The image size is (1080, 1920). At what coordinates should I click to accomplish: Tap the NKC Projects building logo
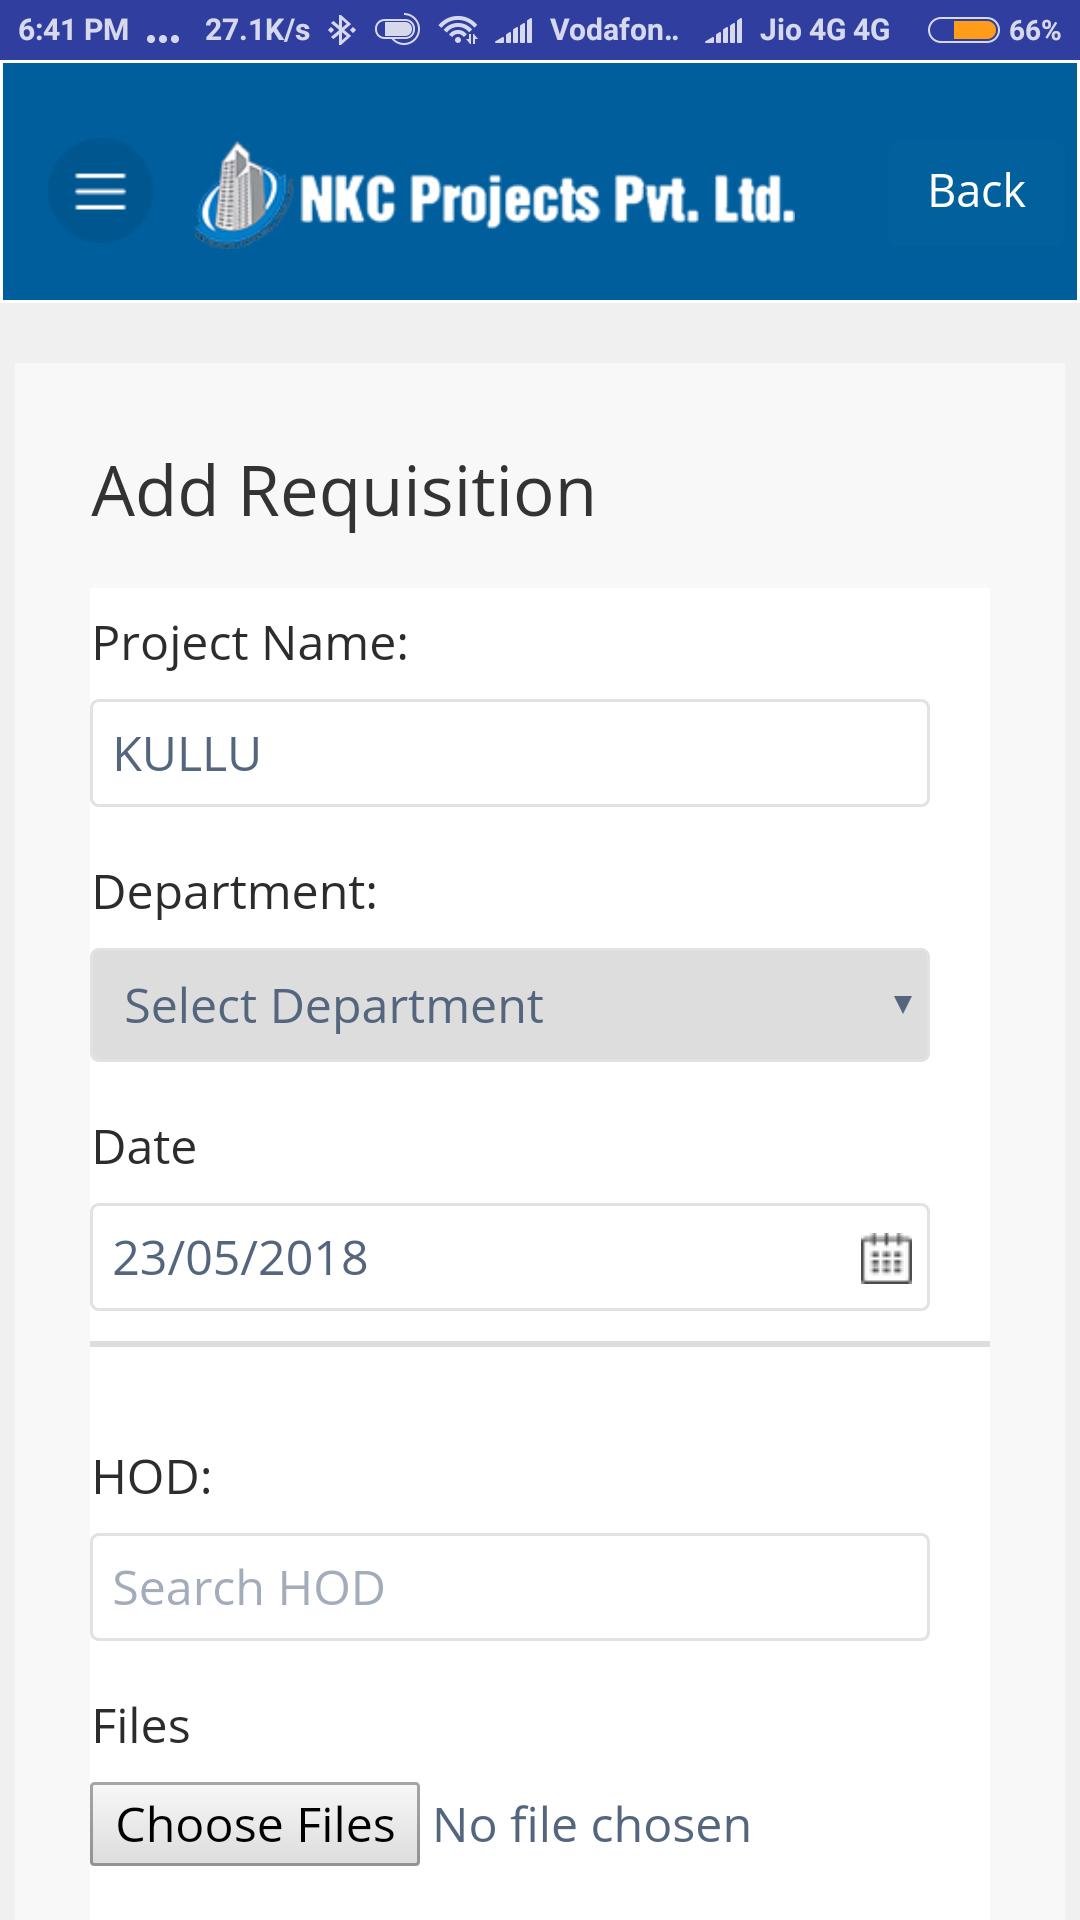point(238,194)
